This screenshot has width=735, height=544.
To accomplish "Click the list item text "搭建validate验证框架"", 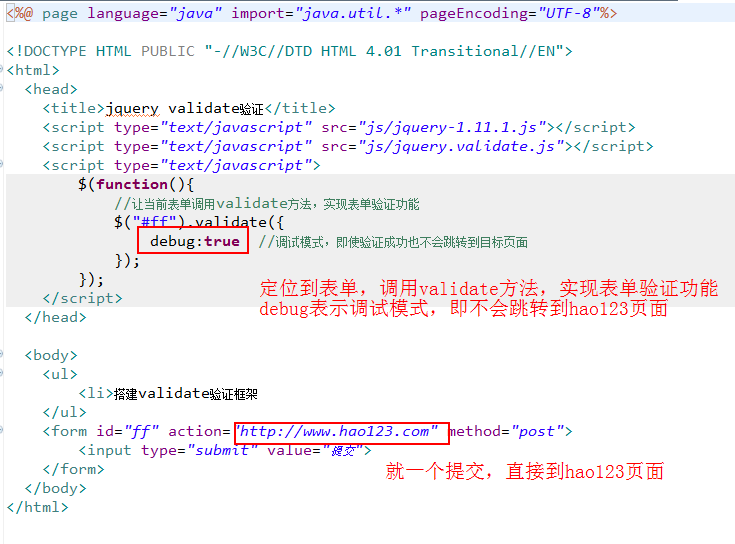I will 186,394.
